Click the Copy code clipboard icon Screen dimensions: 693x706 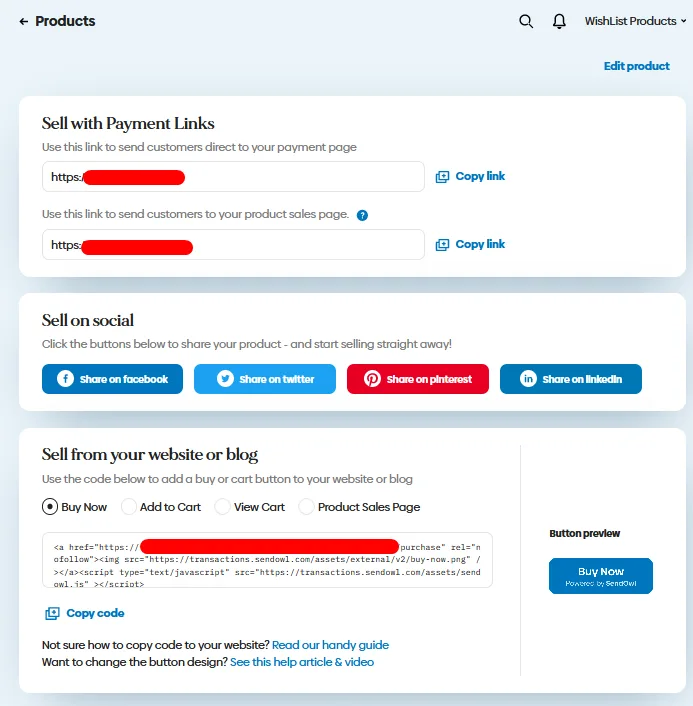click(x=52, y=613)
